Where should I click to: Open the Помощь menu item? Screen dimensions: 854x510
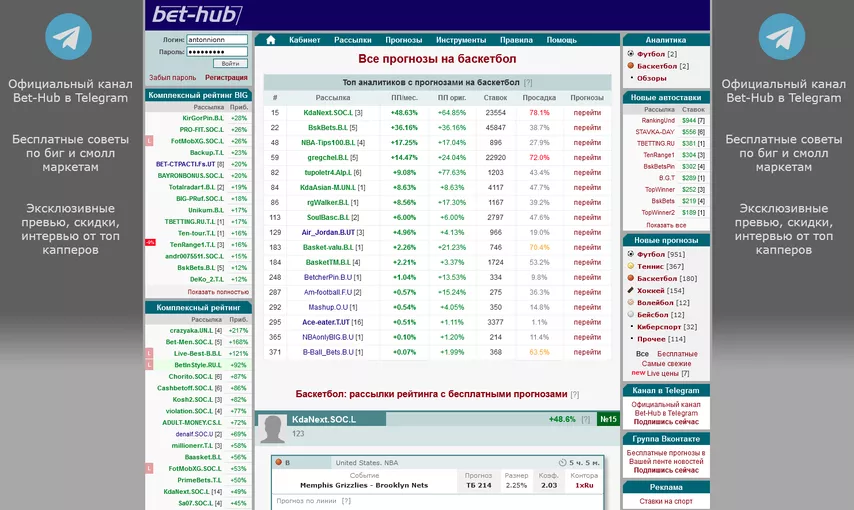[562, 40]
